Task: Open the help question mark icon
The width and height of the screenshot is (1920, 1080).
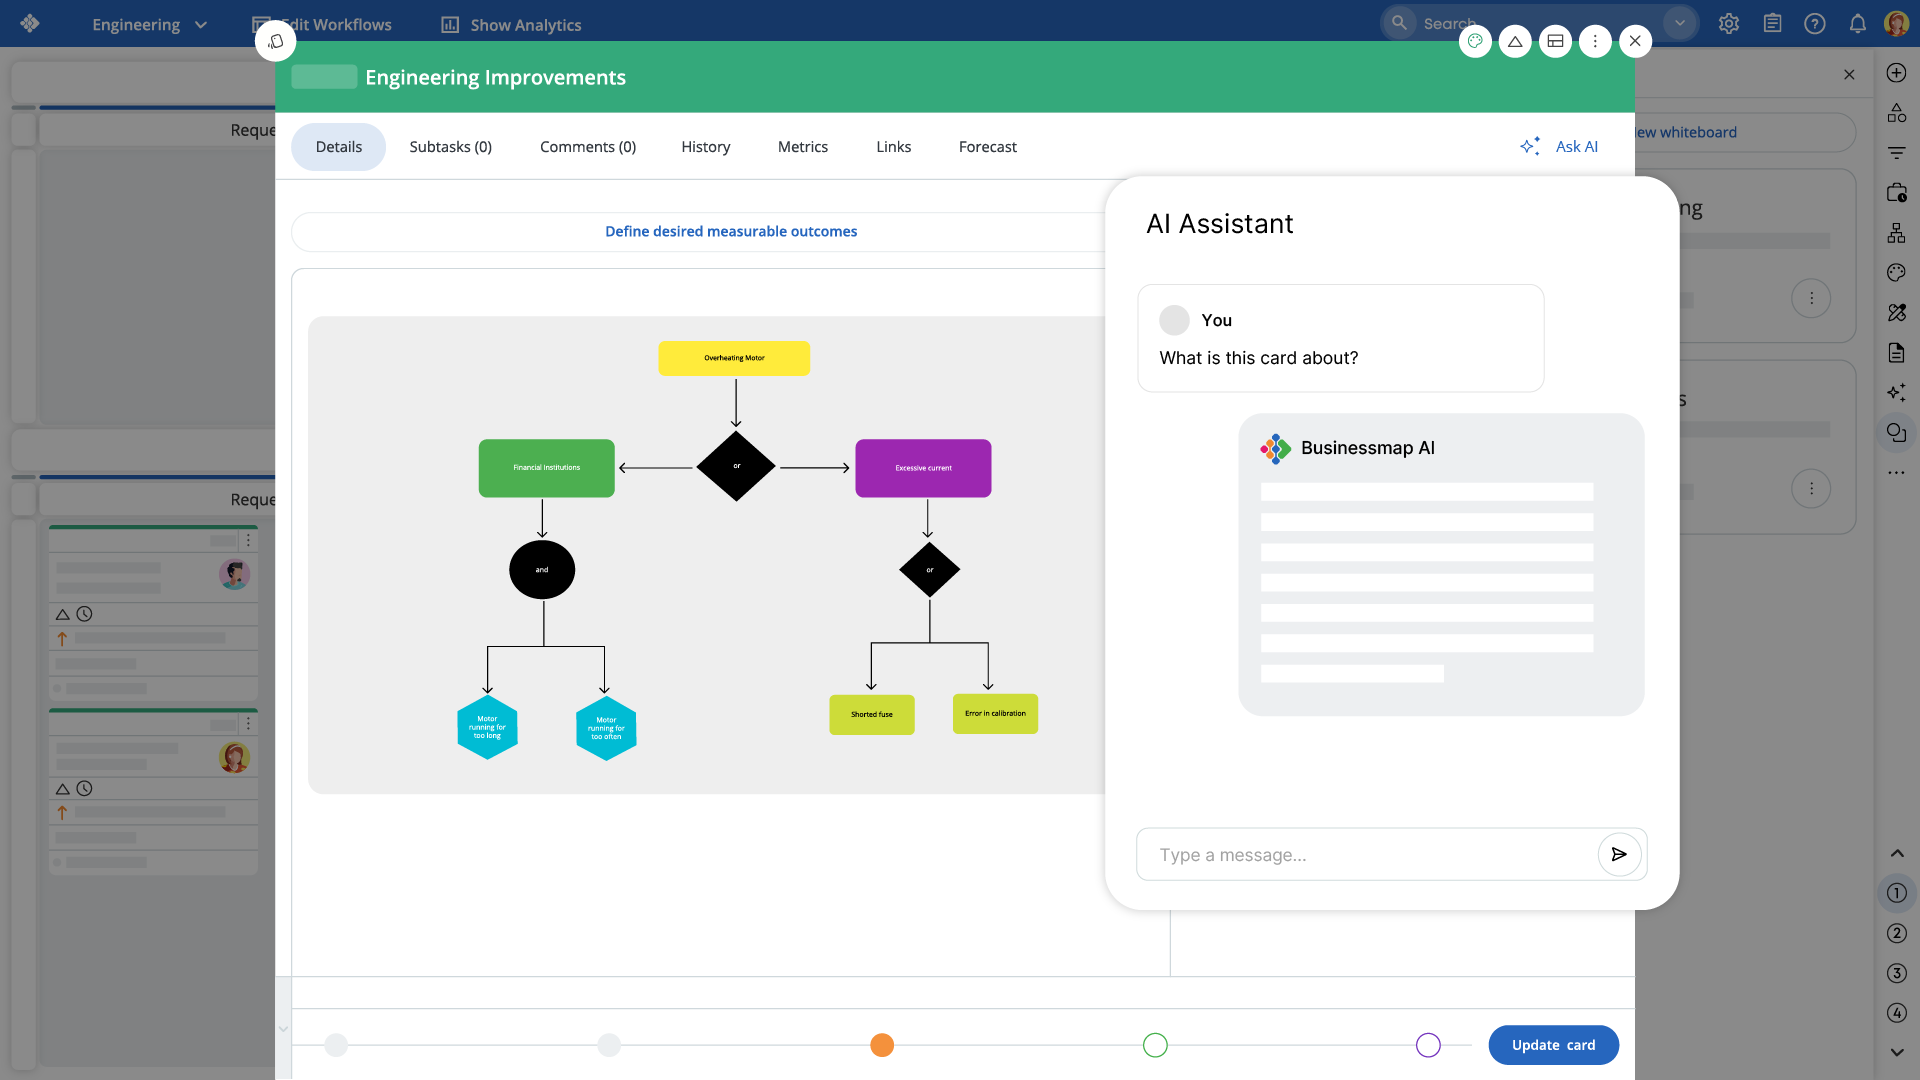Action: (1814, 24)
